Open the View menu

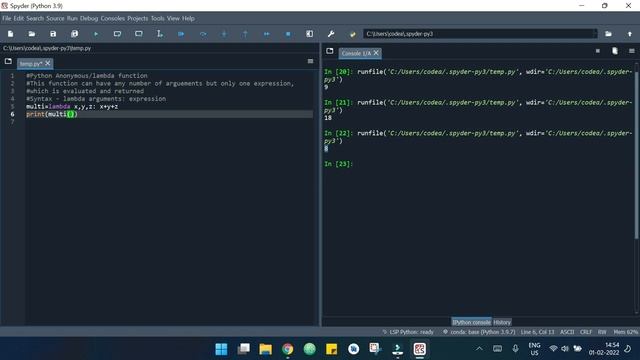coord(173,18)
